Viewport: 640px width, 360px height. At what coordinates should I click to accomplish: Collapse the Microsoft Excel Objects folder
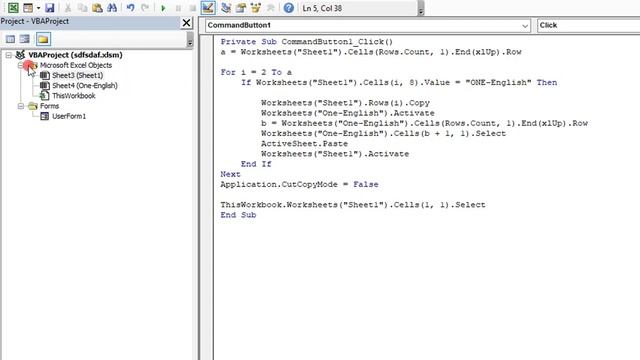pyautogui.click(x=20, y=65)
